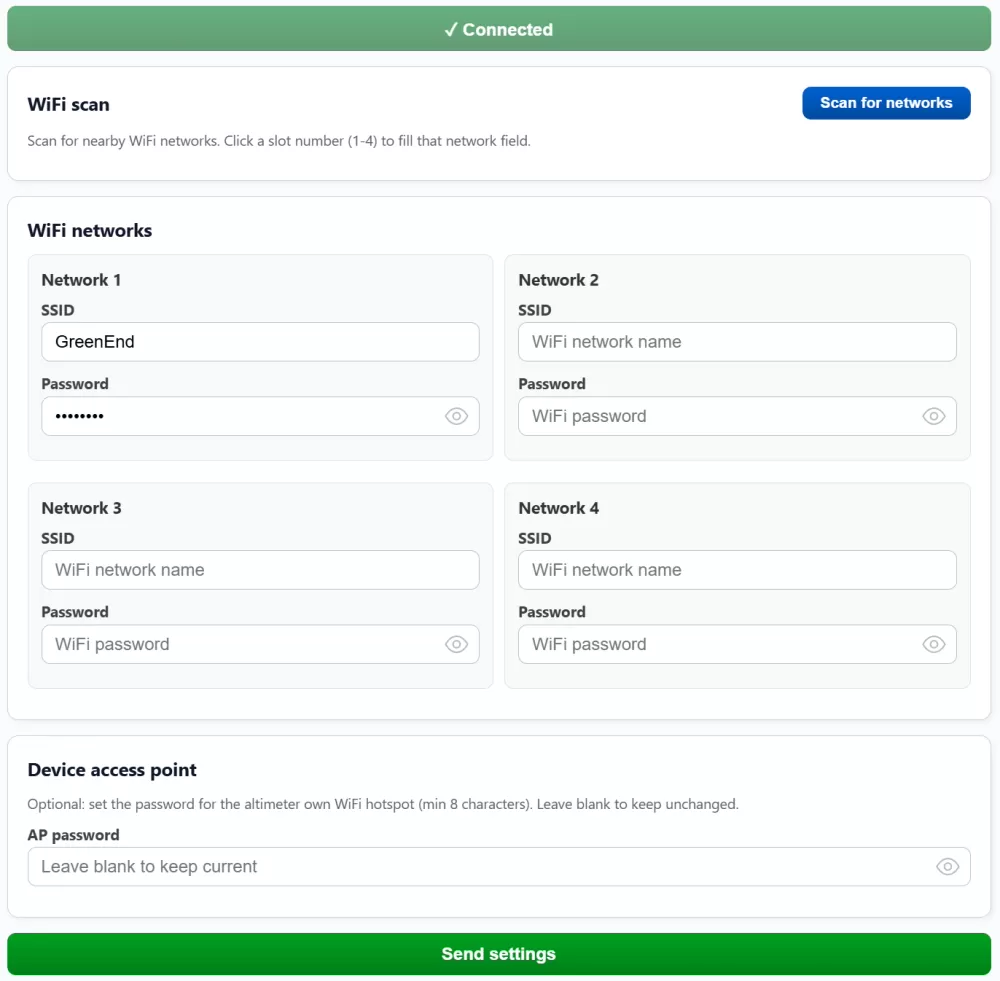Click the Scan for networks button
1000x981 pixels.
click(x=886, y=103)
